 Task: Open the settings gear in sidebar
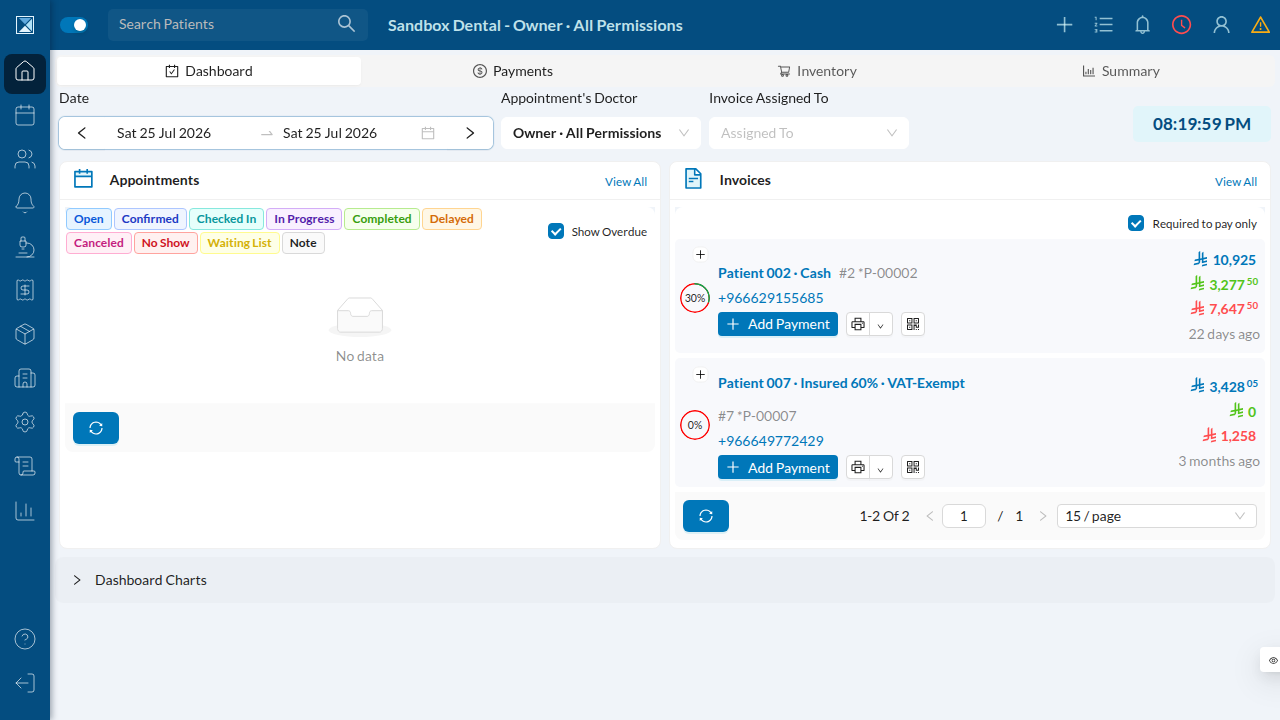[x=25, y=422]
